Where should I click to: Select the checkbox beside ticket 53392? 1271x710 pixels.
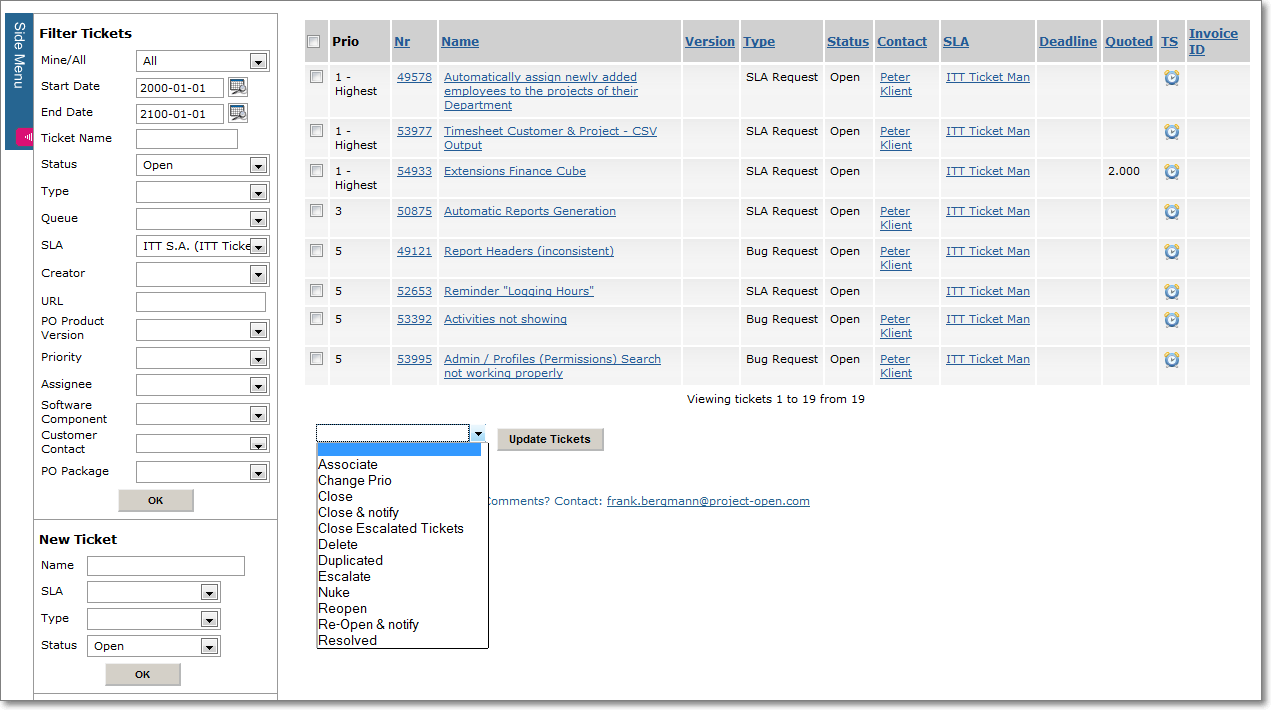(x=316, y=319)
